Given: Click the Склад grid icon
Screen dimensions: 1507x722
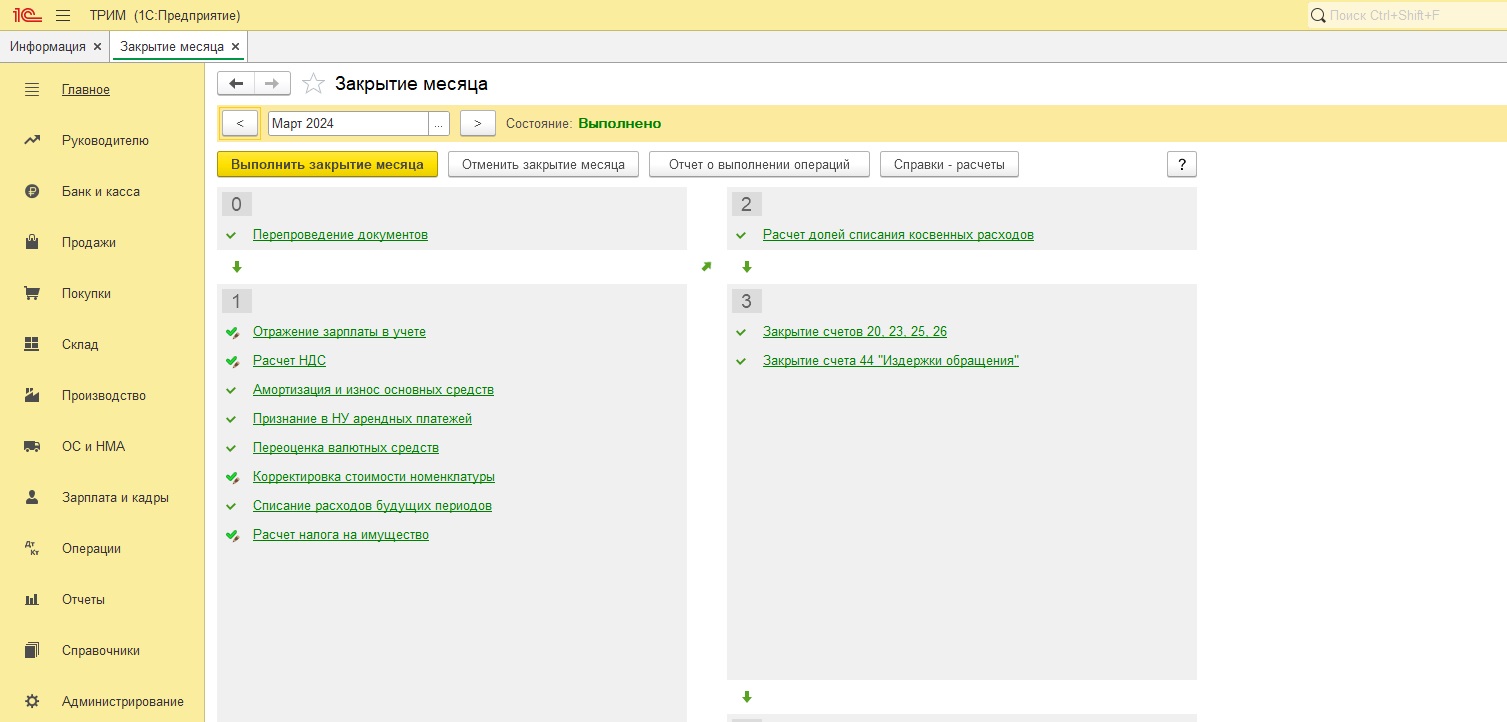Looking at the screenshot, I should [x=32, y=345].
